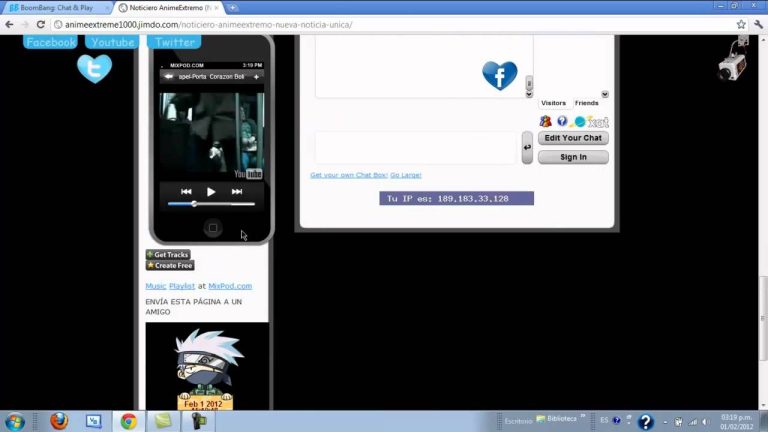Open the Playlist link
Image resolution: width=768 pixels, height=432 pixels.
pos(182,286)
